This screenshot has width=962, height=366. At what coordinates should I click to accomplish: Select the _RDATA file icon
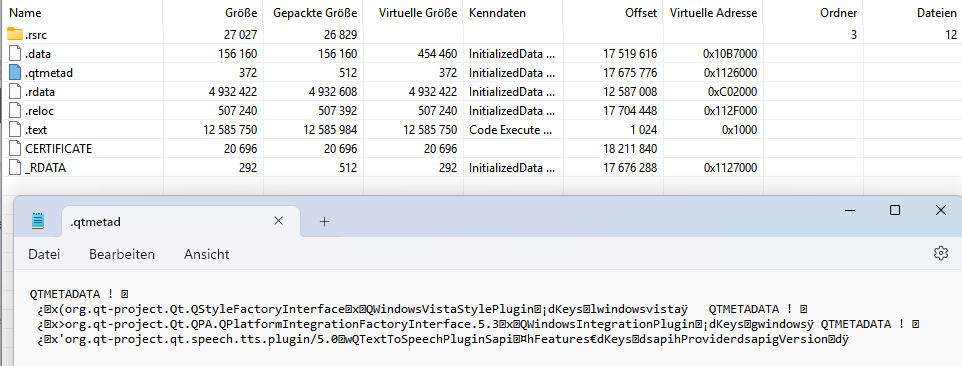coord(15,168)
